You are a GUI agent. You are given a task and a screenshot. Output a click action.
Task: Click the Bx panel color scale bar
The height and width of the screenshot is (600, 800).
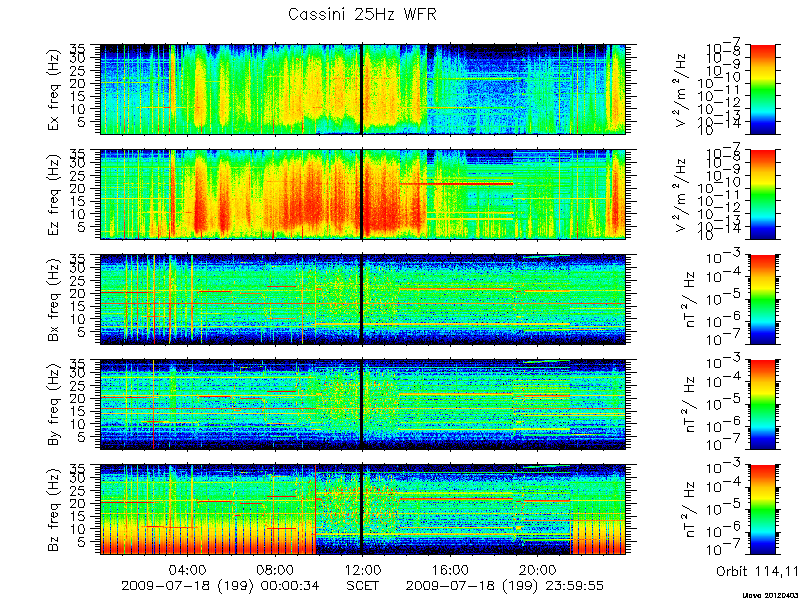point(762,299)
